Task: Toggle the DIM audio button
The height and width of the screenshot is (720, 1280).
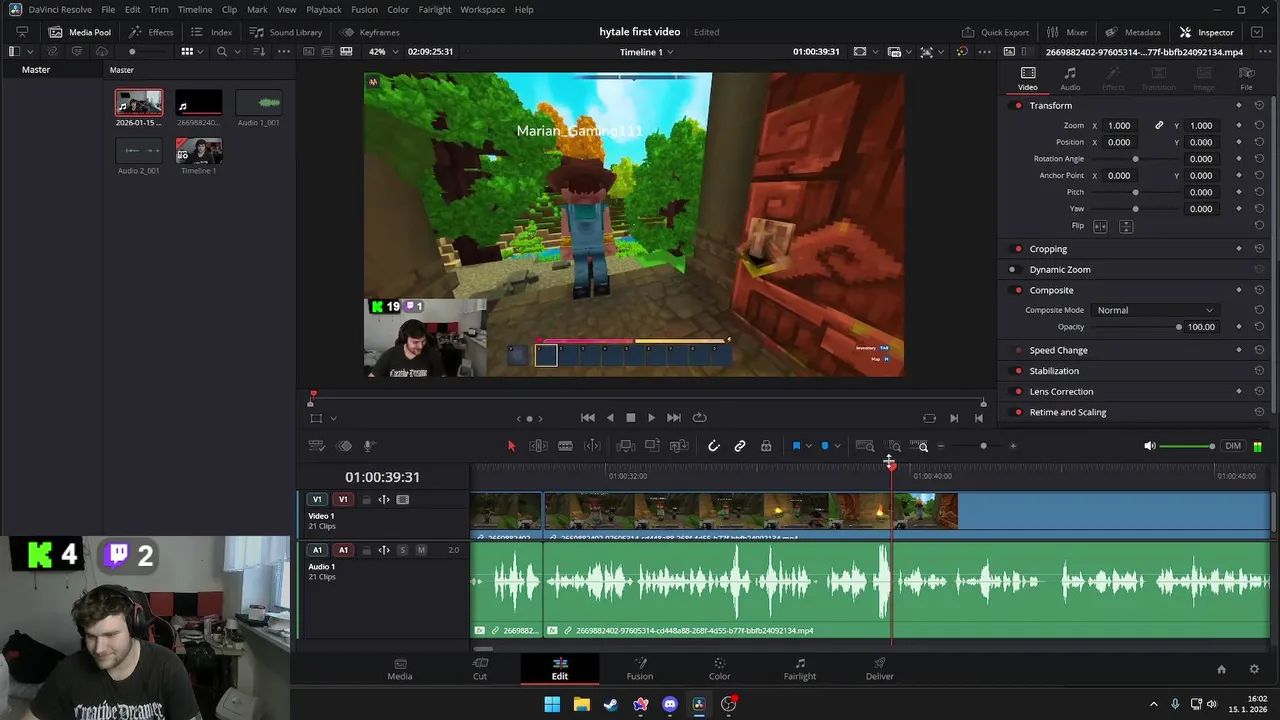Action: [x=1233, y=446]
